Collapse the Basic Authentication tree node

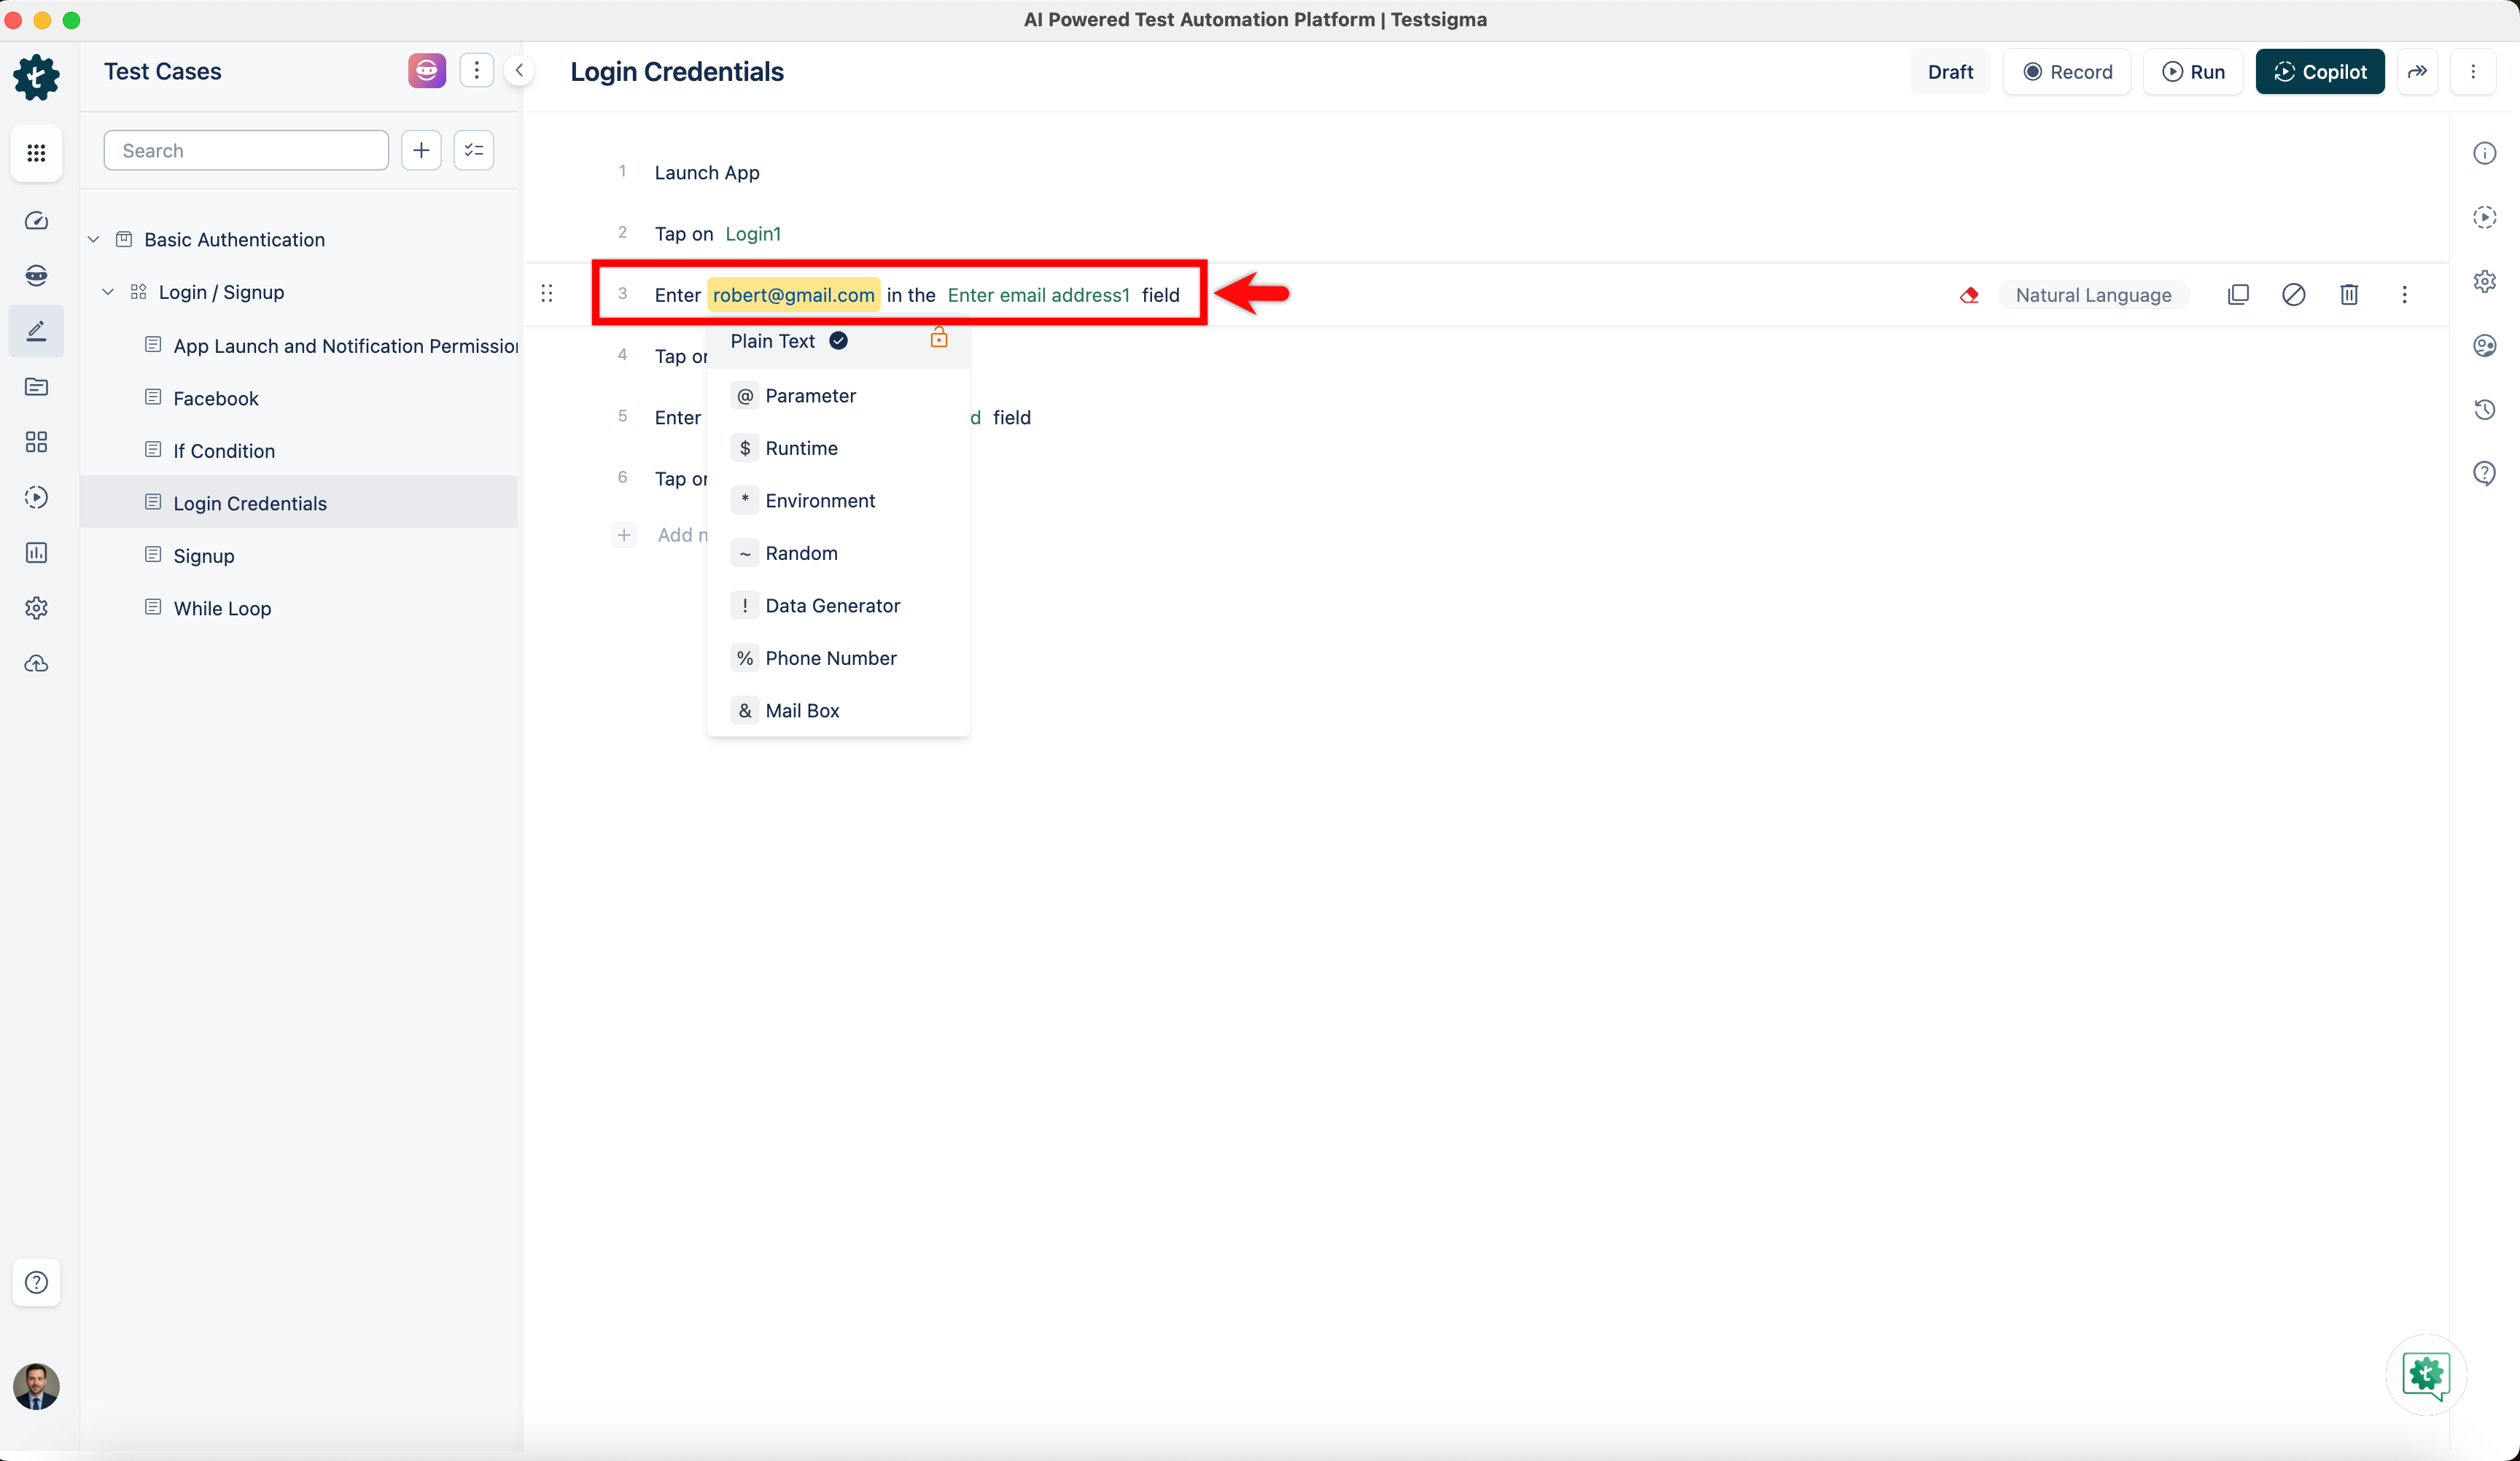[x=93, y=240]
